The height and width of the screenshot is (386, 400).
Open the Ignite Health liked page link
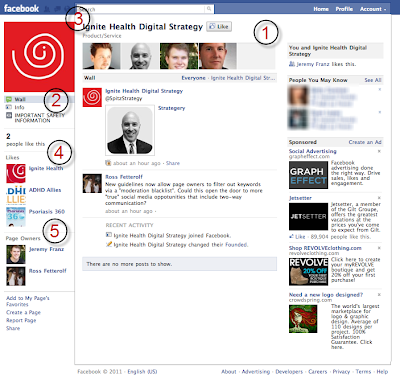(x=46, y=168)
